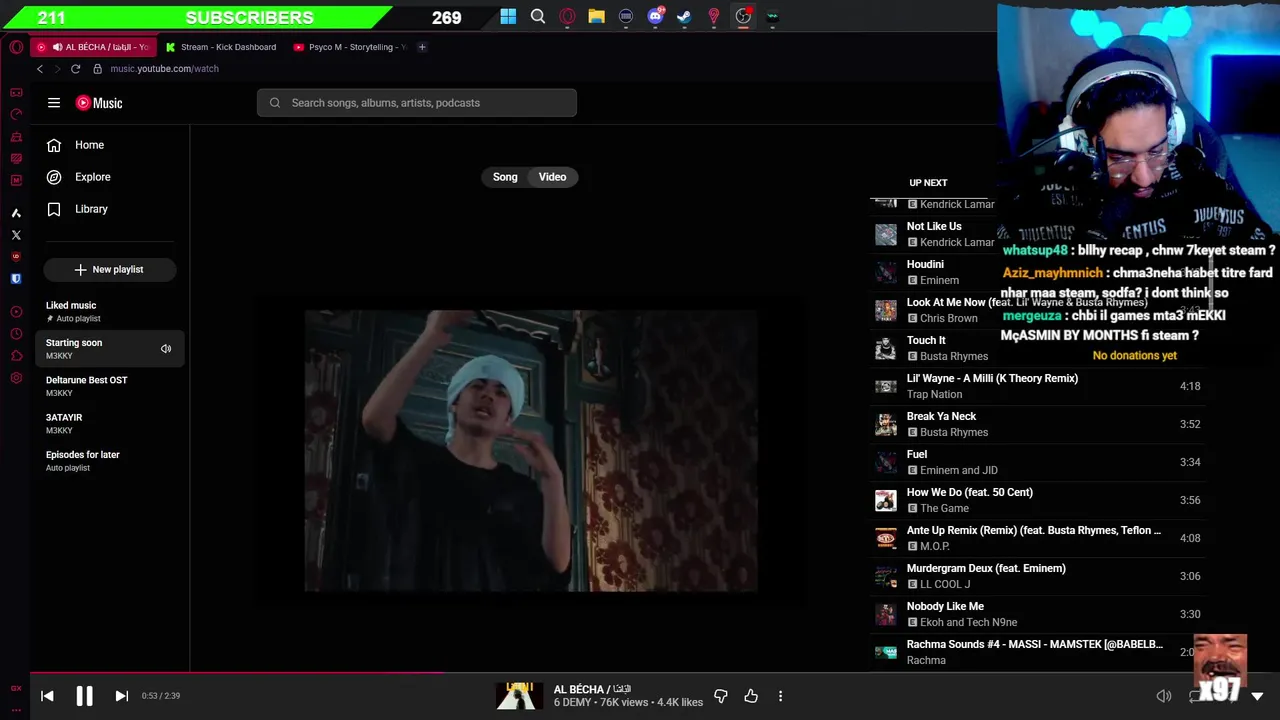Open the Deltarune Best OST playlist

click(x=110, y=386)
